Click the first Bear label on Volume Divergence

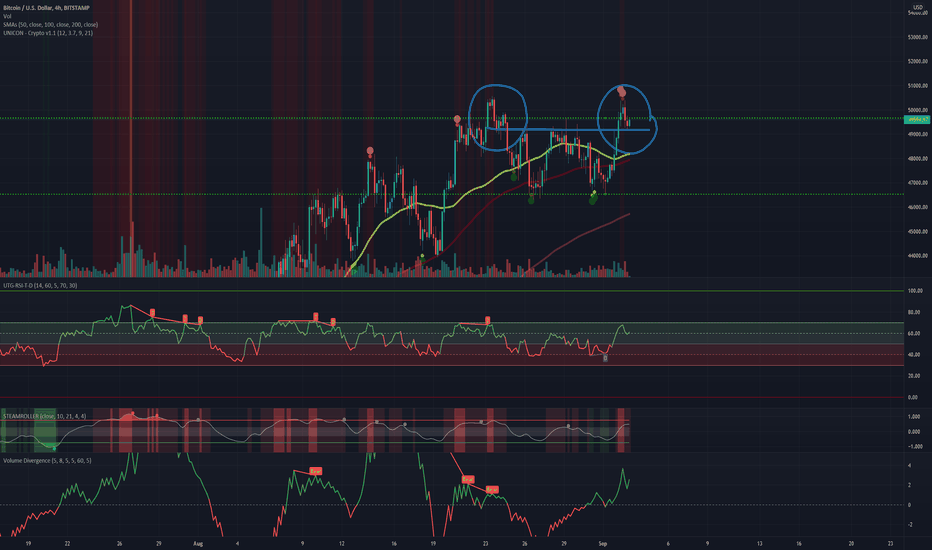[316, 471]
